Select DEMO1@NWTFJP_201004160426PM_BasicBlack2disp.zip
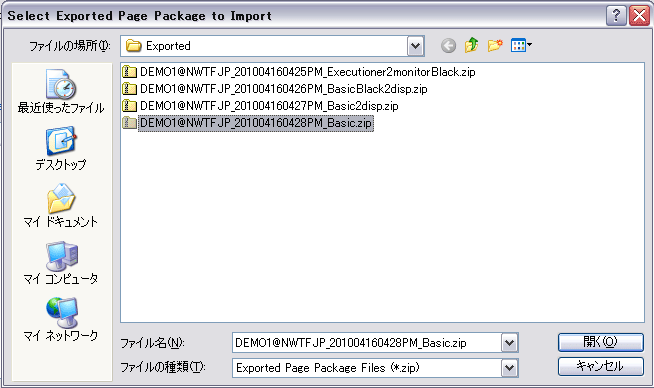 click(284, 89)
